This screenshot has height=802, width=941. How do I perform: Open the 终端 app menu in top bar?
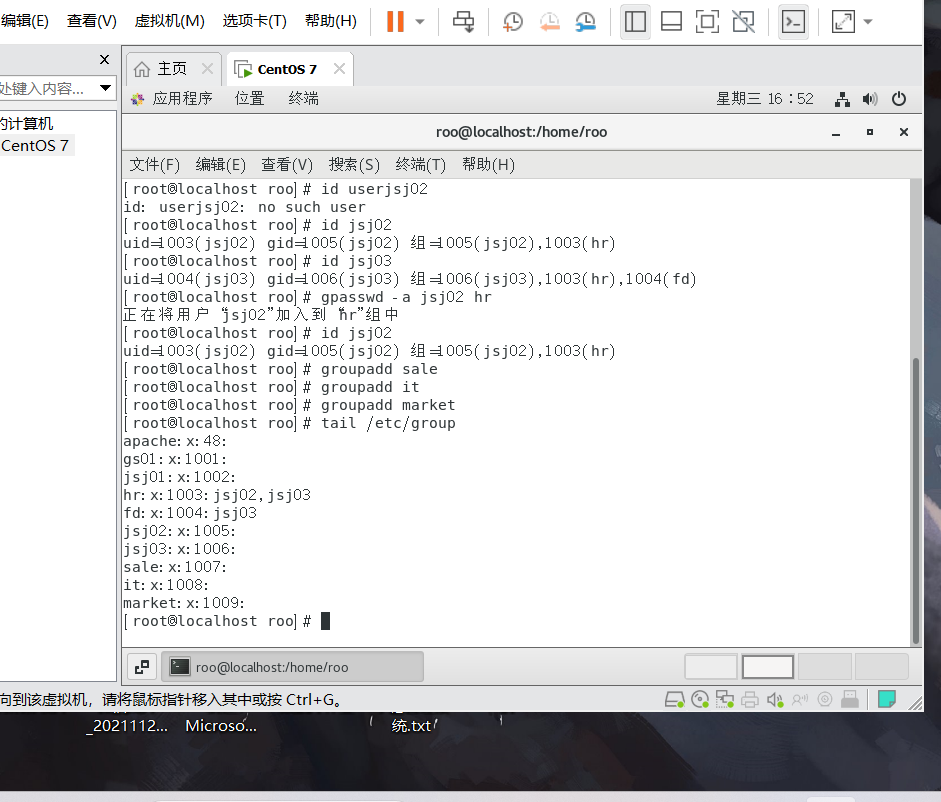click(x=303, y=98)
